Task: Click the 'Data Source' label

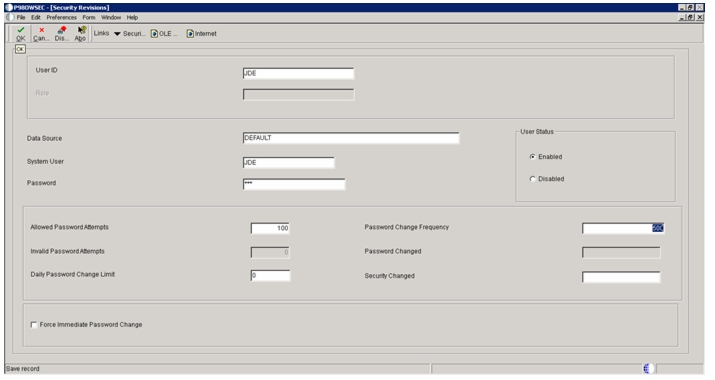Action: click(x=44, y=138)
